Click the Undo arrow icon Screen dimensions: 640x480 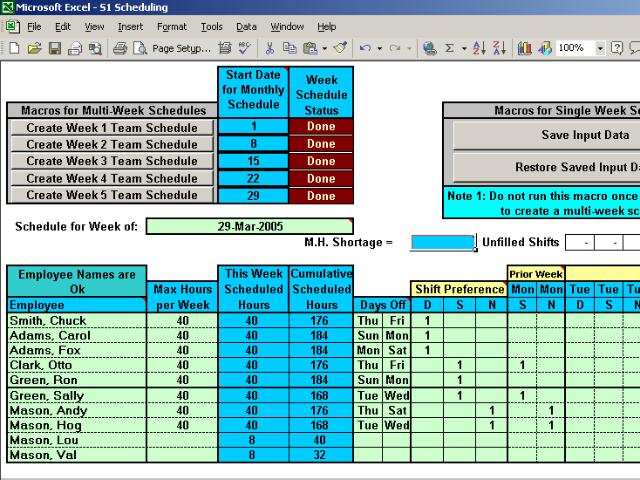click(365, 48)
